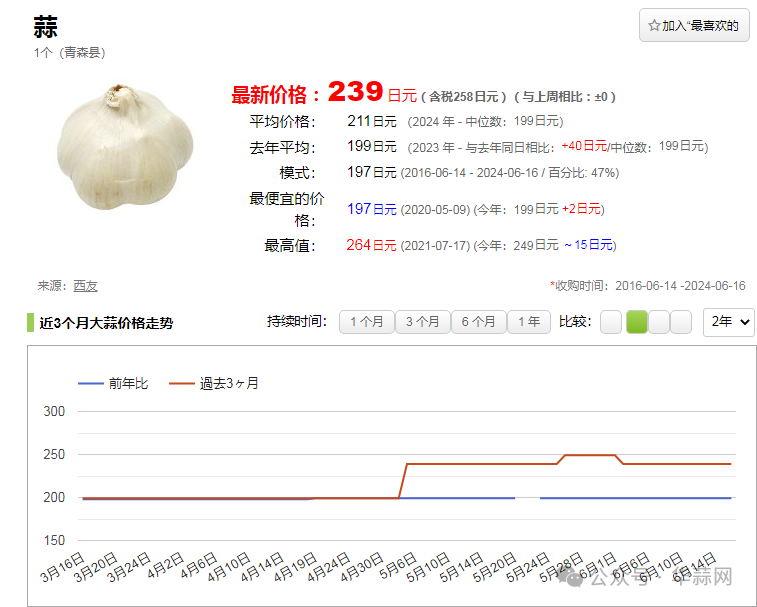Click the 与上周相比：±0 text
Screen dimensions: 757x607
pyautogui.click(x=565, y=97)
